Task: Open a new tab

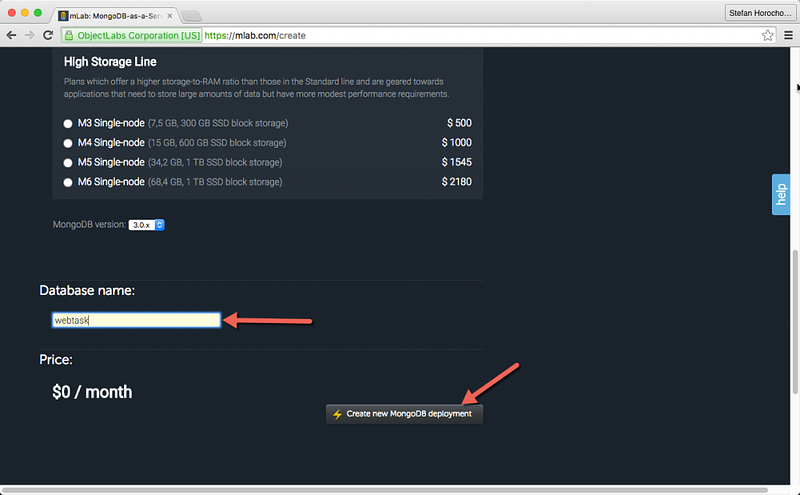Action: 192,16
